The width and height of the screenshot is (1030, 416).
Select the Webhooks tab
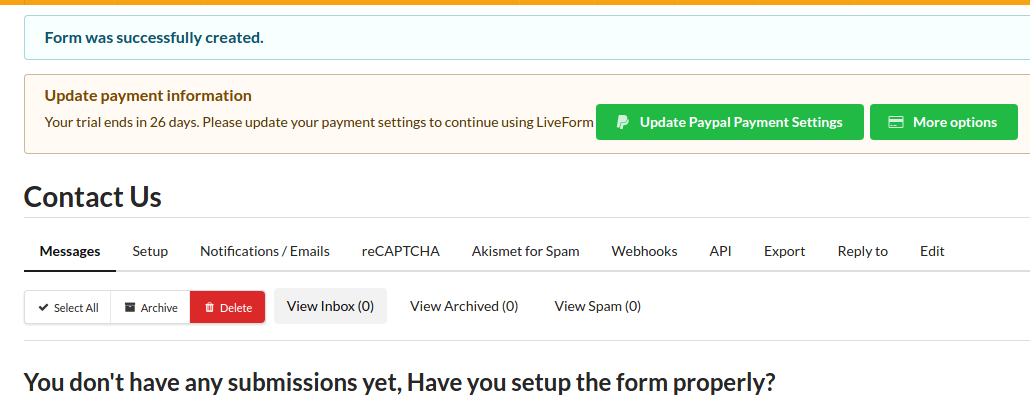pos(644,251)
